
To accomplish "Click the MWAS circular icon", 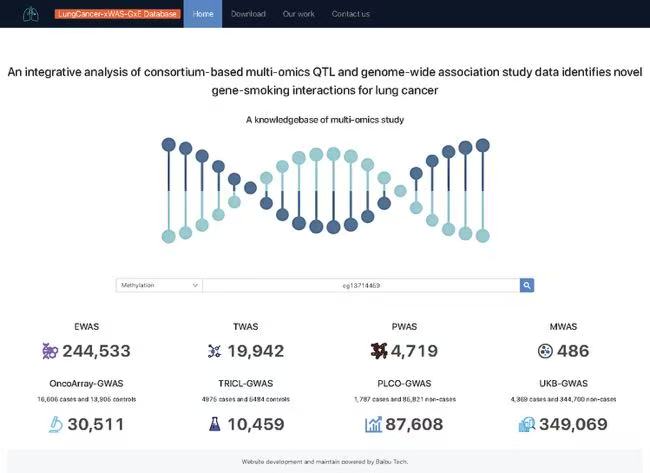I will click(x=545, y=351).
